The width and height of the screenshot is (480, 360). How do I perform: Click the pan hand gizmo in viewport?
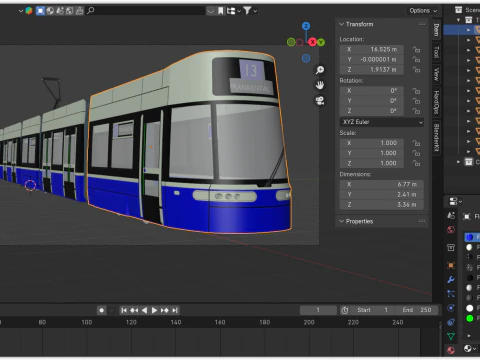click(x=320, y=85)
